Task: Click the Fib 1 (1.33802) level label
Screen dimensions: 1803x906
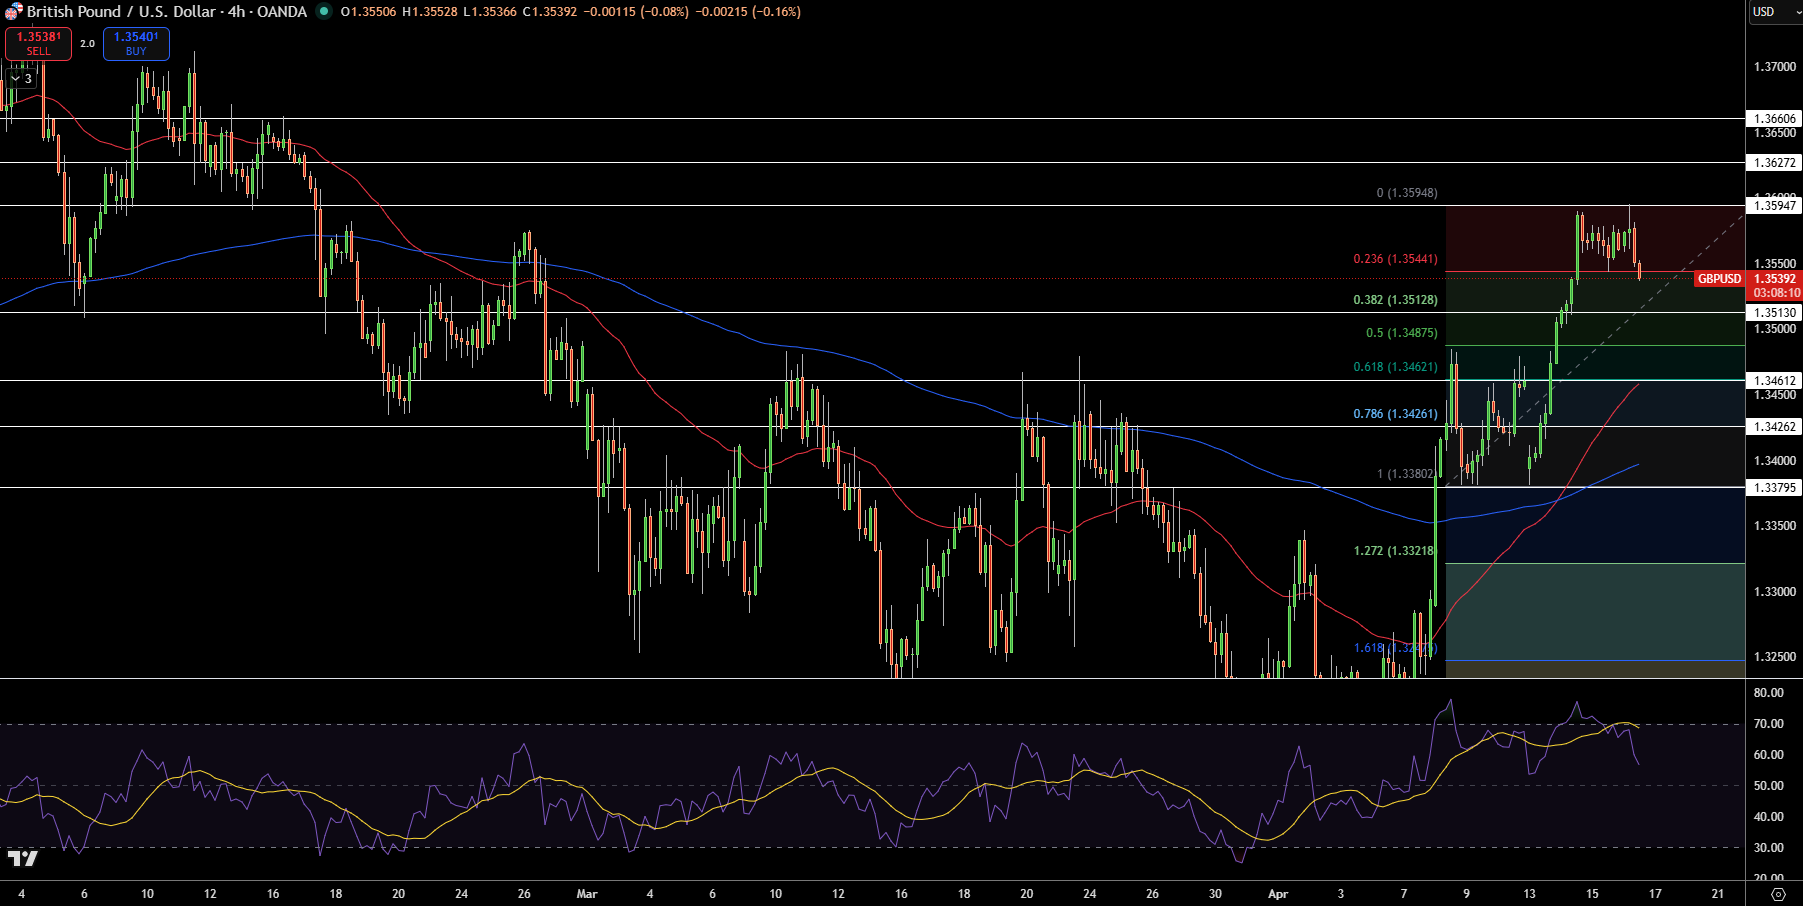Action: [x=1405, y=474]
